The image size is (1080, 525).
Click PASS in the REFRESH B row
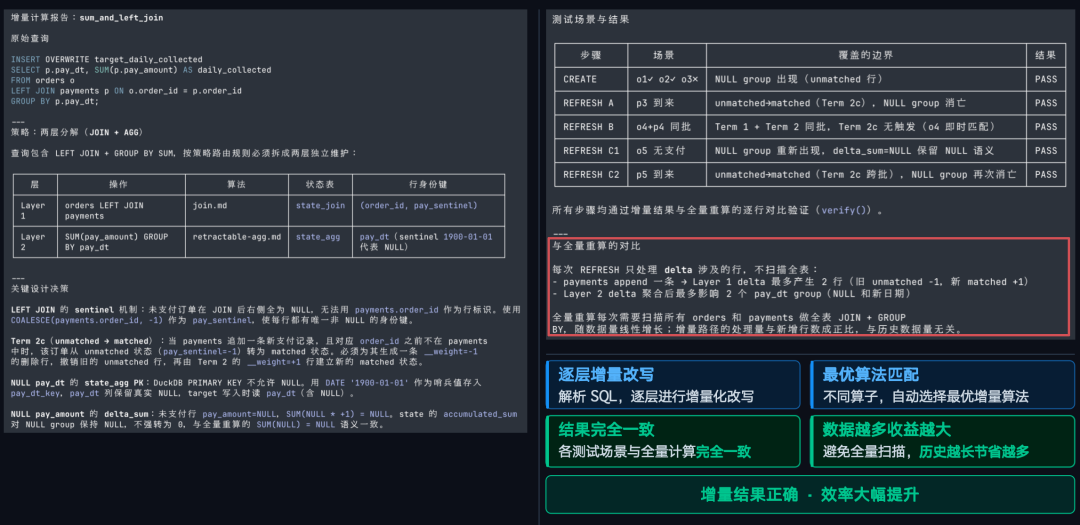point(1046,127)
